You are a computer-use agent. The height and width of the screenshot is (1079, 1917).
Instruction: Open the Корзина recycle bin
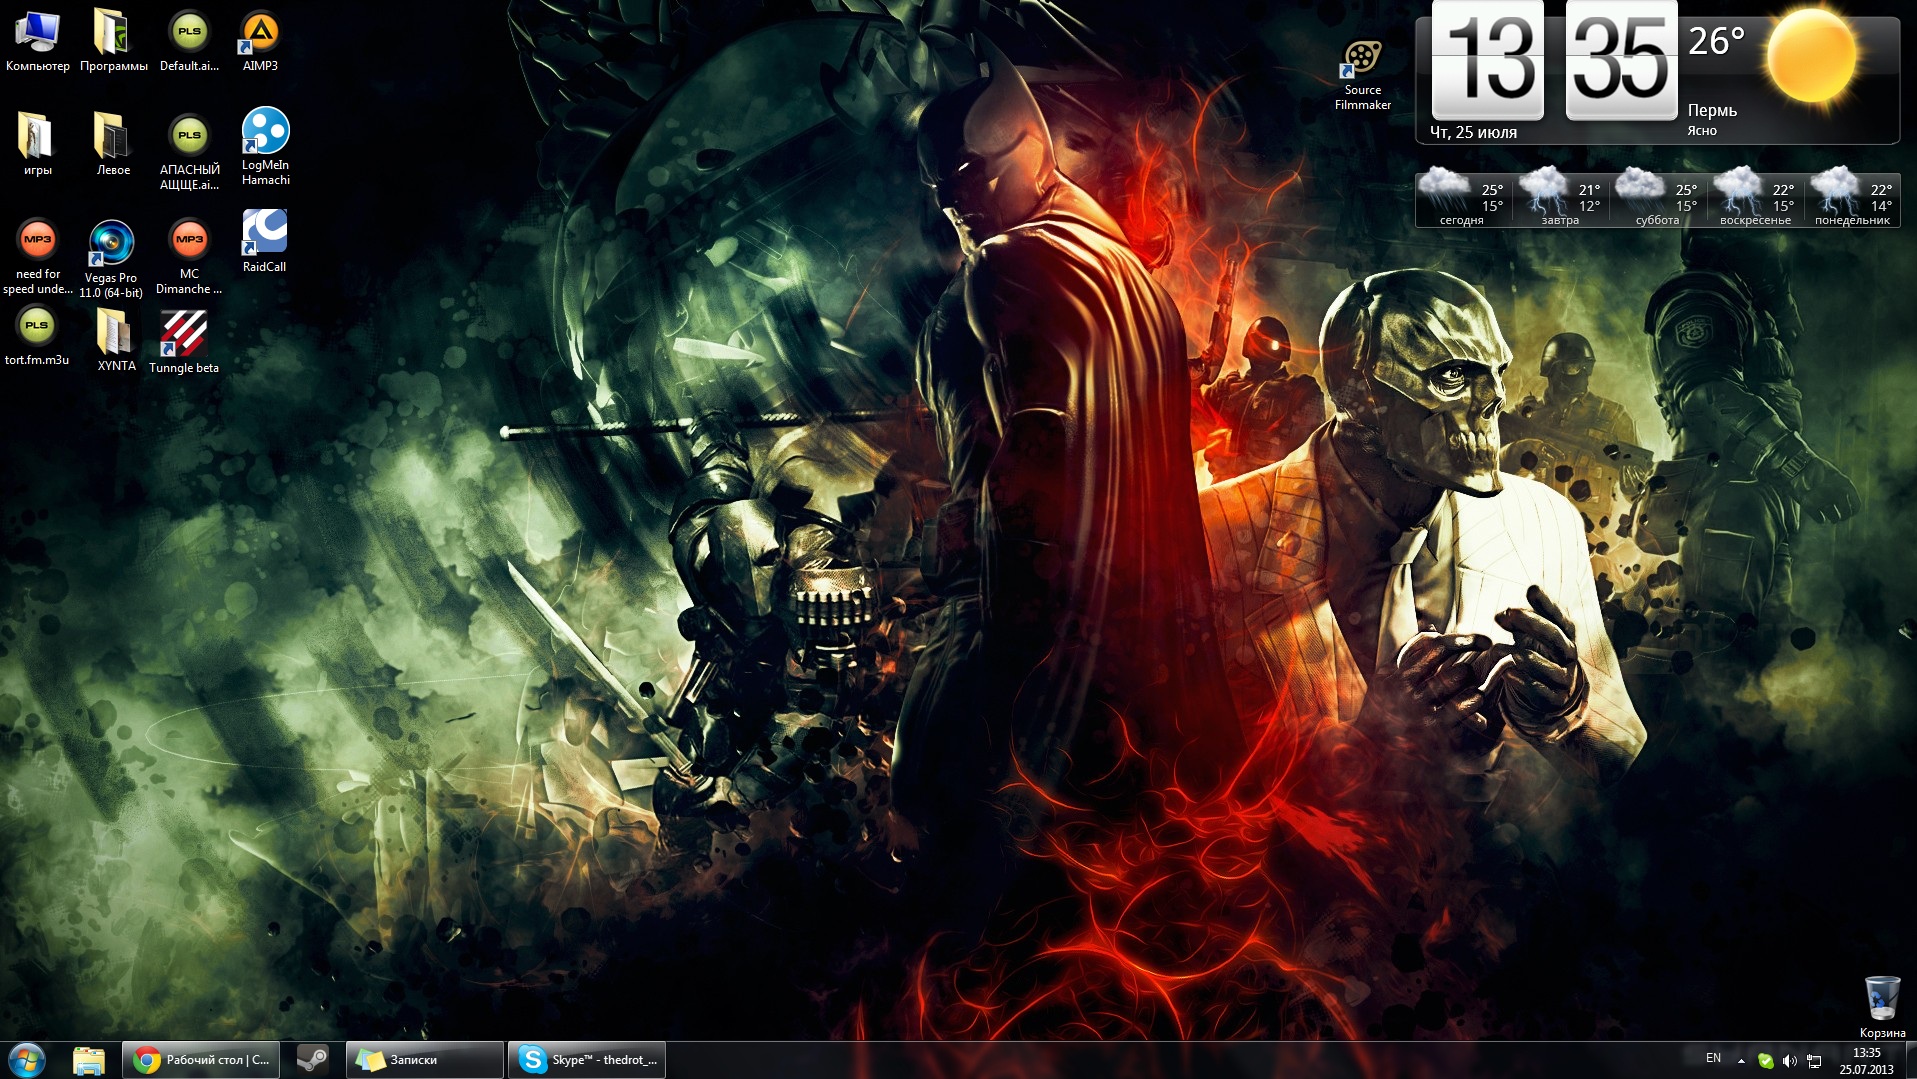[x=1882, y=1007]
